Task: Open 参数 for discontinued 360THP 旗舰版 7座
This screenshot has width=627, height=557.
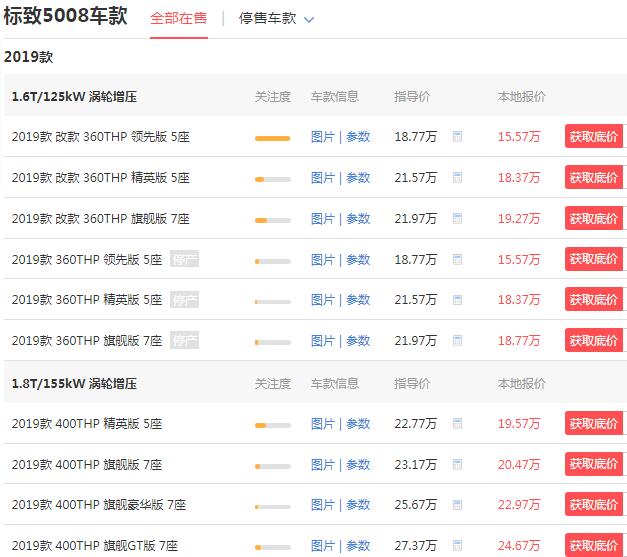Action: 358,341
